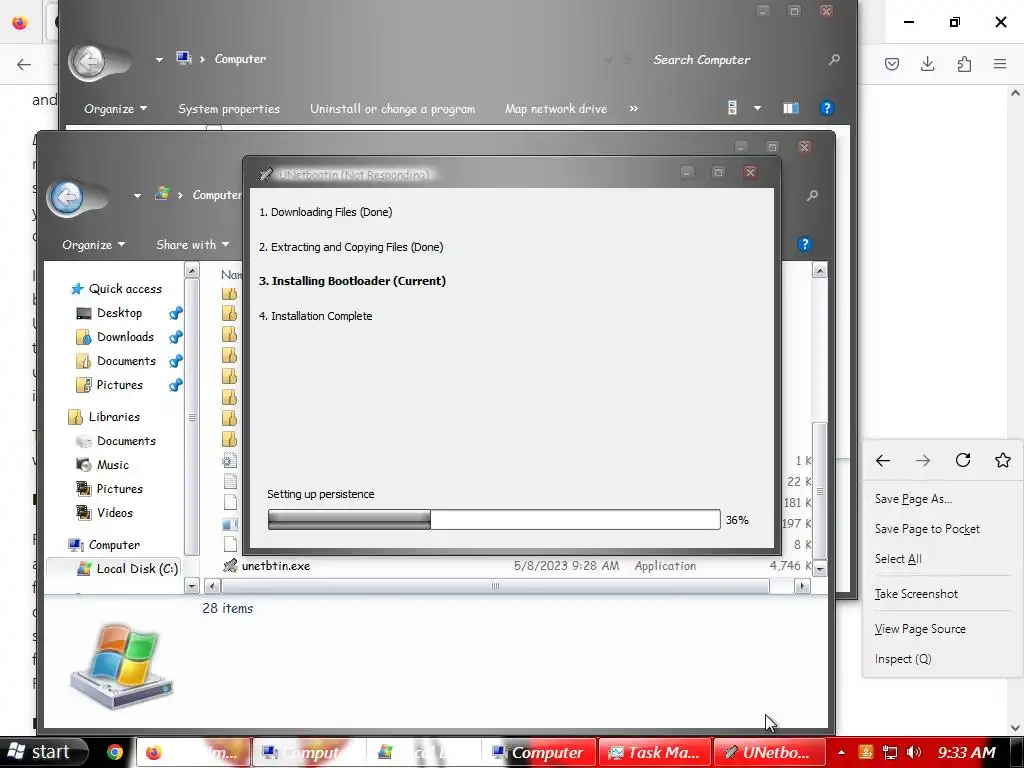Bookmark page with context menu star icon

pos(1002,460)
